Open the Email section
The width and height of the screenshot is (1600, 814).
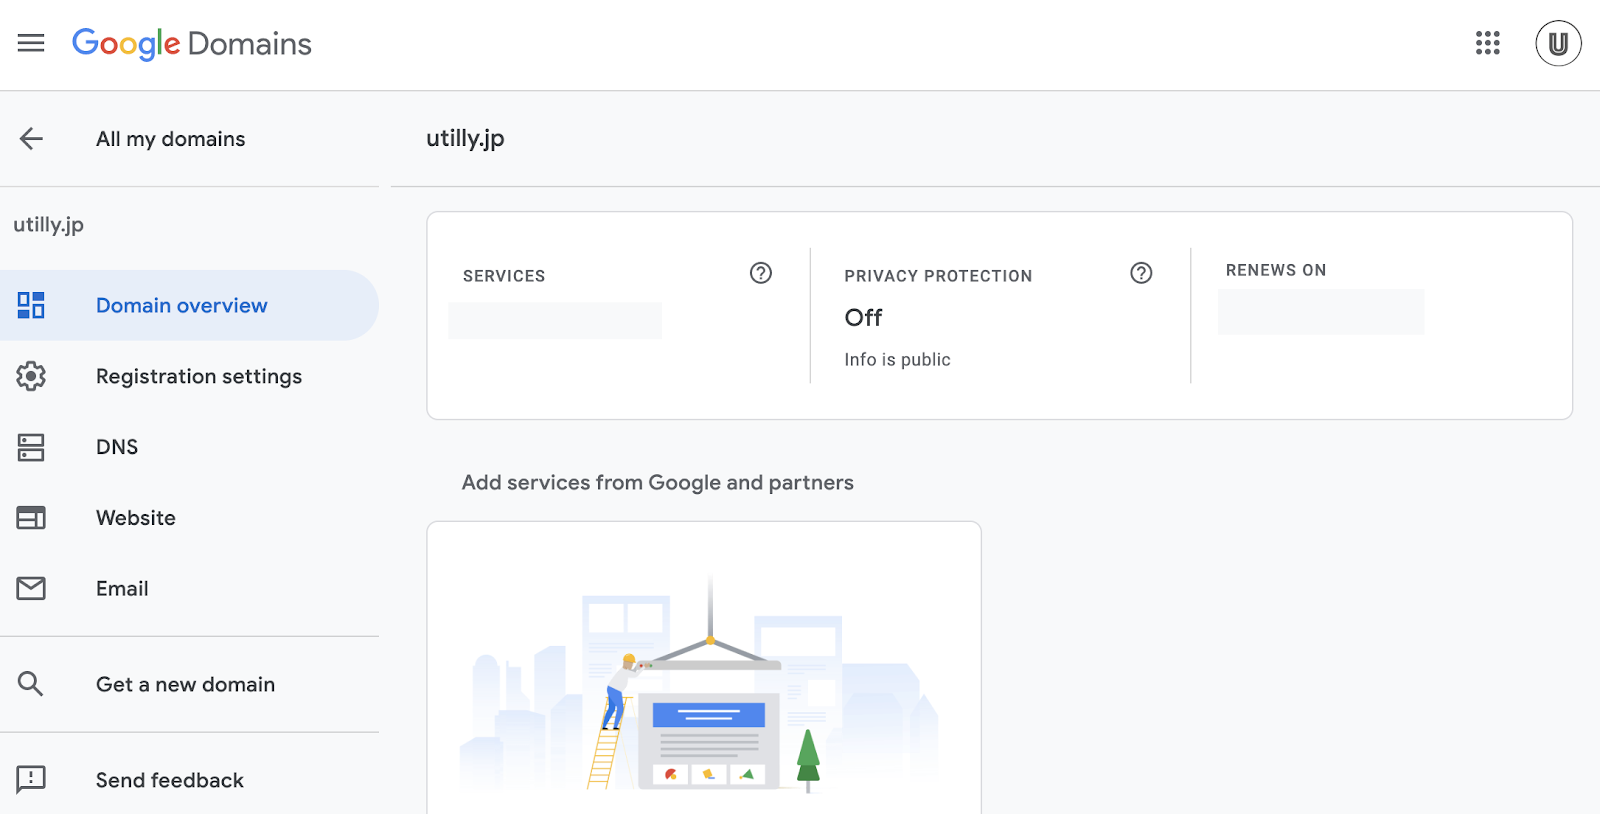point(189,588)
